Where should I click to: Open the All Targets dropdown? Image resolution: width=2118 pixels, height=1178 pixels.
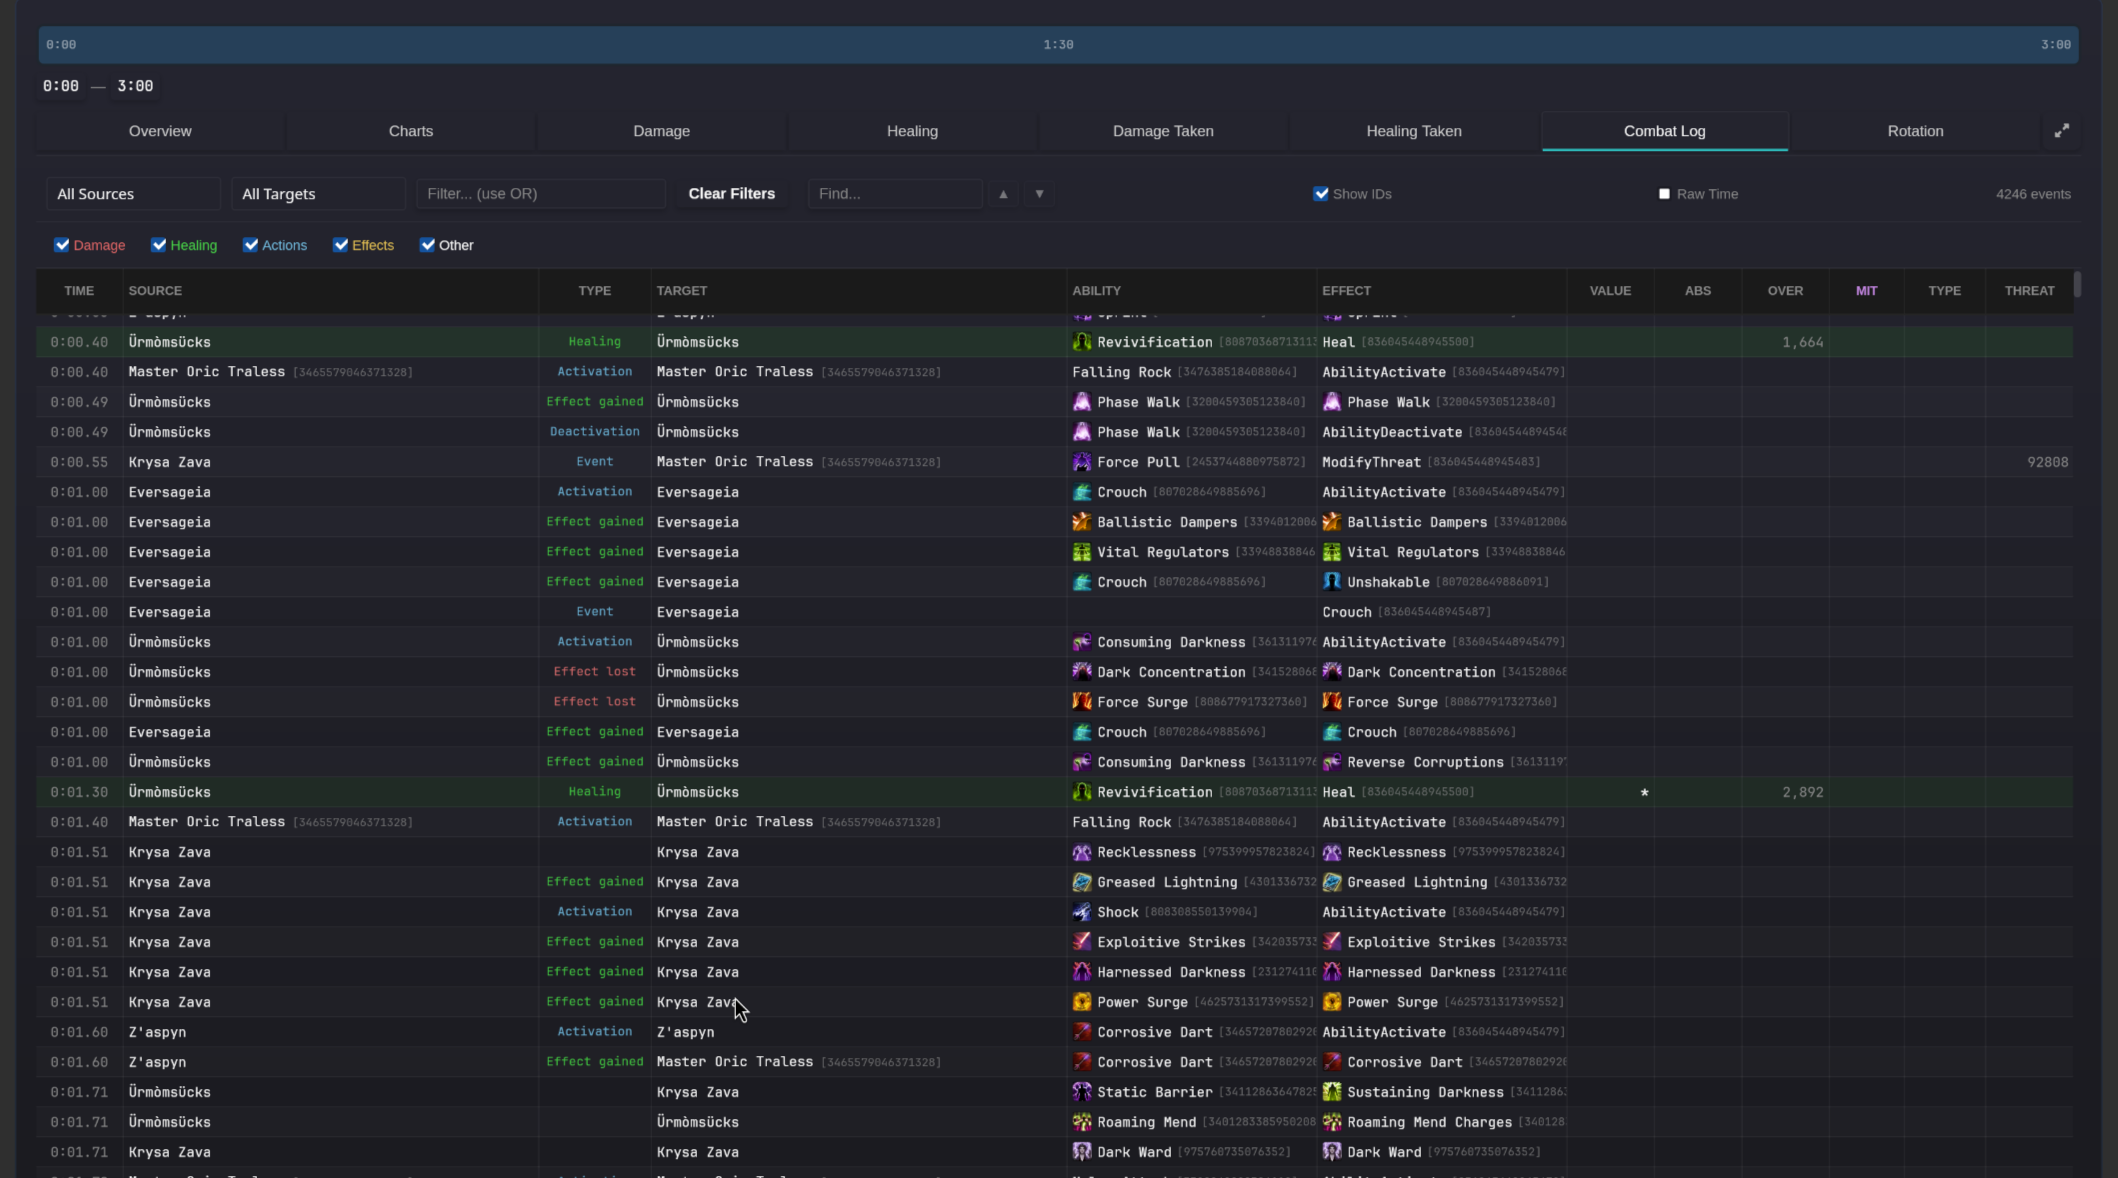317,193
